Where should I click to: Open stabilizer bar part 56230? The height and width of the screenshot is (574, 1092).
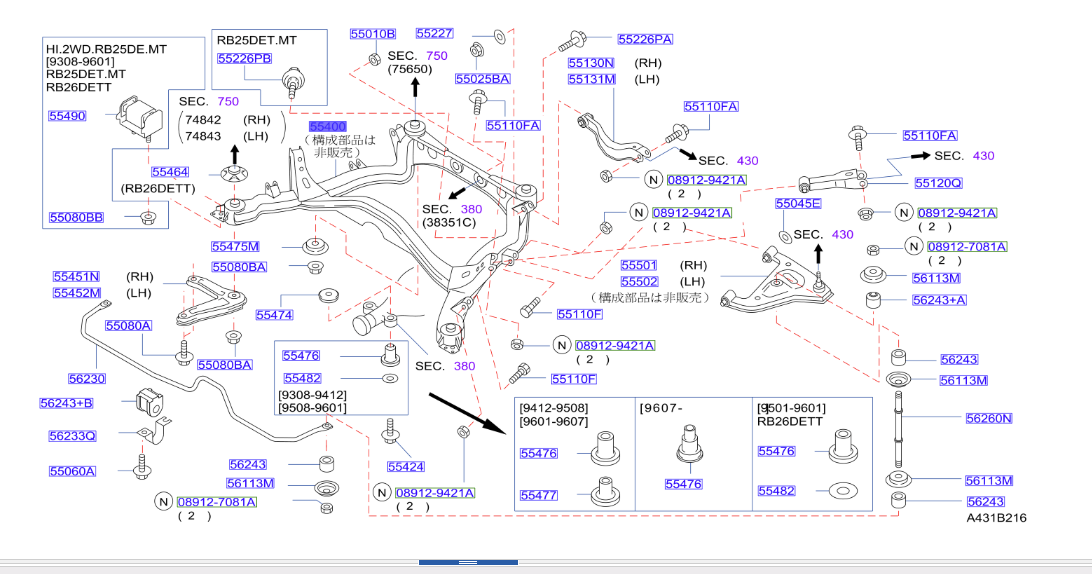[87, 379]
